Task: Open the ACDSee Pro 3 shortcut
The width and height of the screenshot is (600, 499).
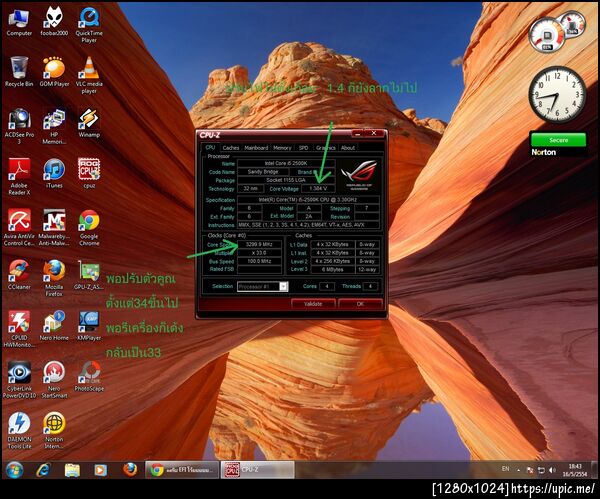Action: (19, 126)
